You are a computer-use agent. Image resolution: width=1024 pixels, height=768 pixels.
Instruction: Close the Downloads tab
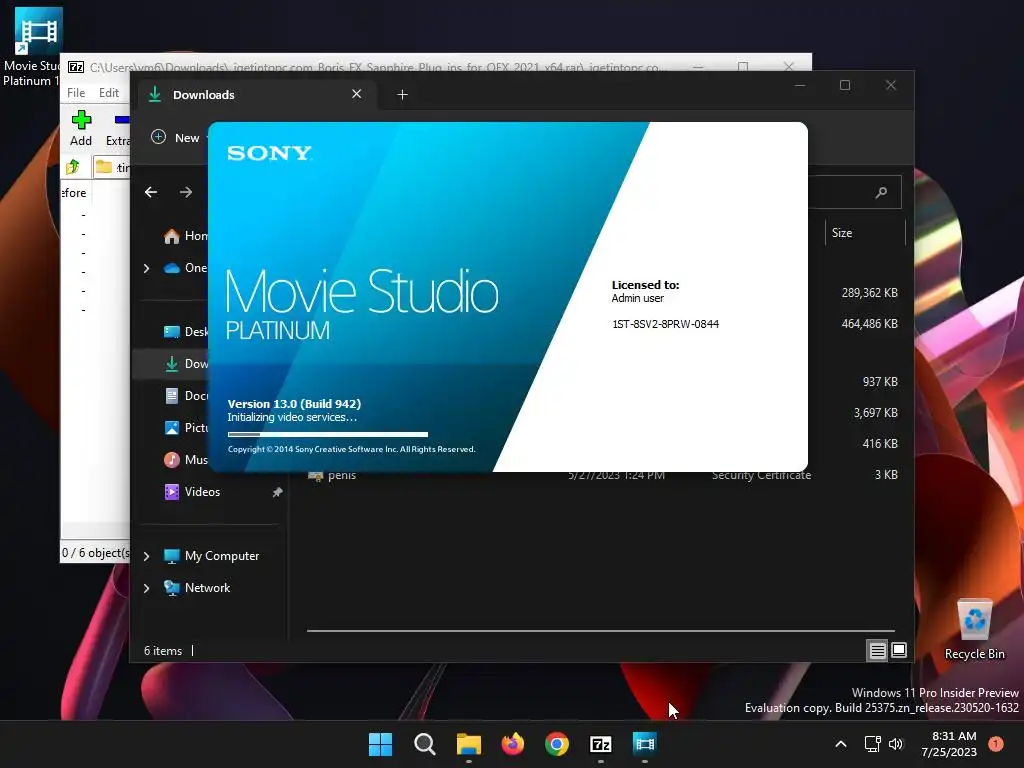[x=357, y=94]
